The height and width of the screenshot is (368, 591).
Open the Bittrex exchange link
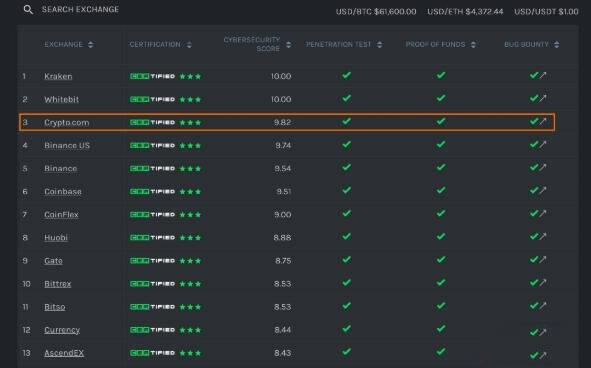tap(58, 284)
